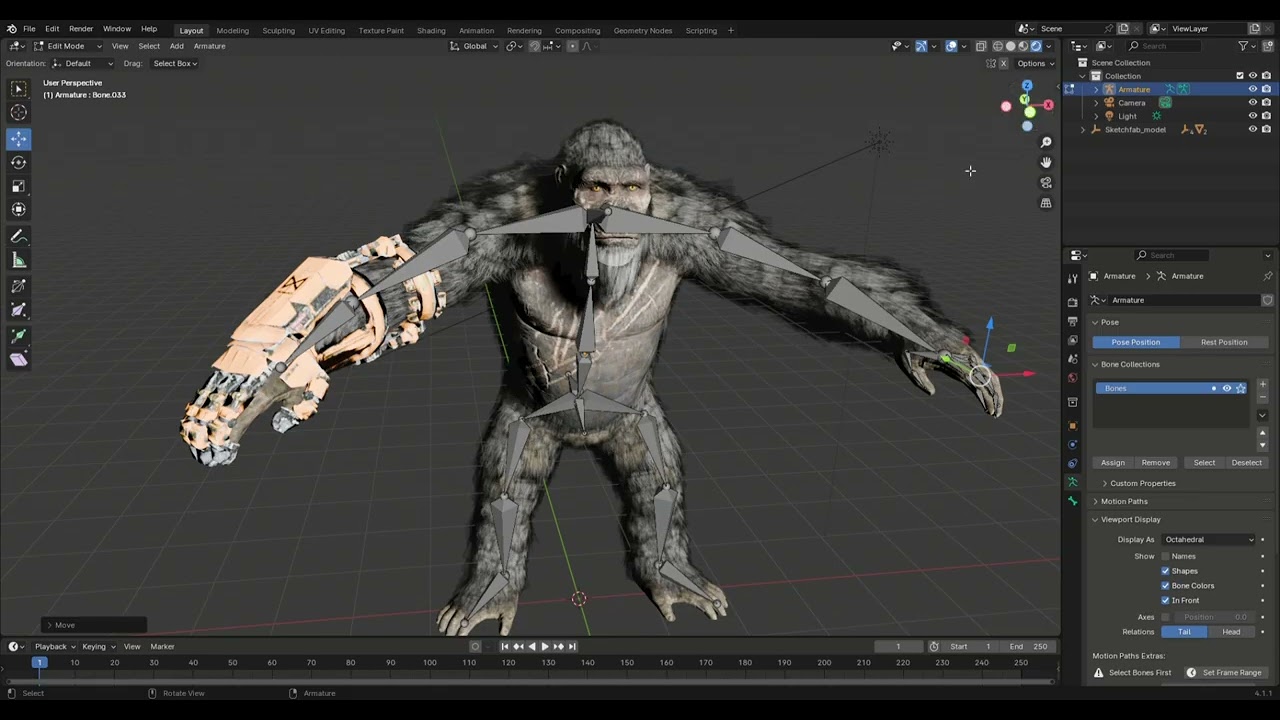This screenshot has width=1280, height=720.
Task: Toggle the Bones collection eye visibility
Action: click(x=1227, y=388)
